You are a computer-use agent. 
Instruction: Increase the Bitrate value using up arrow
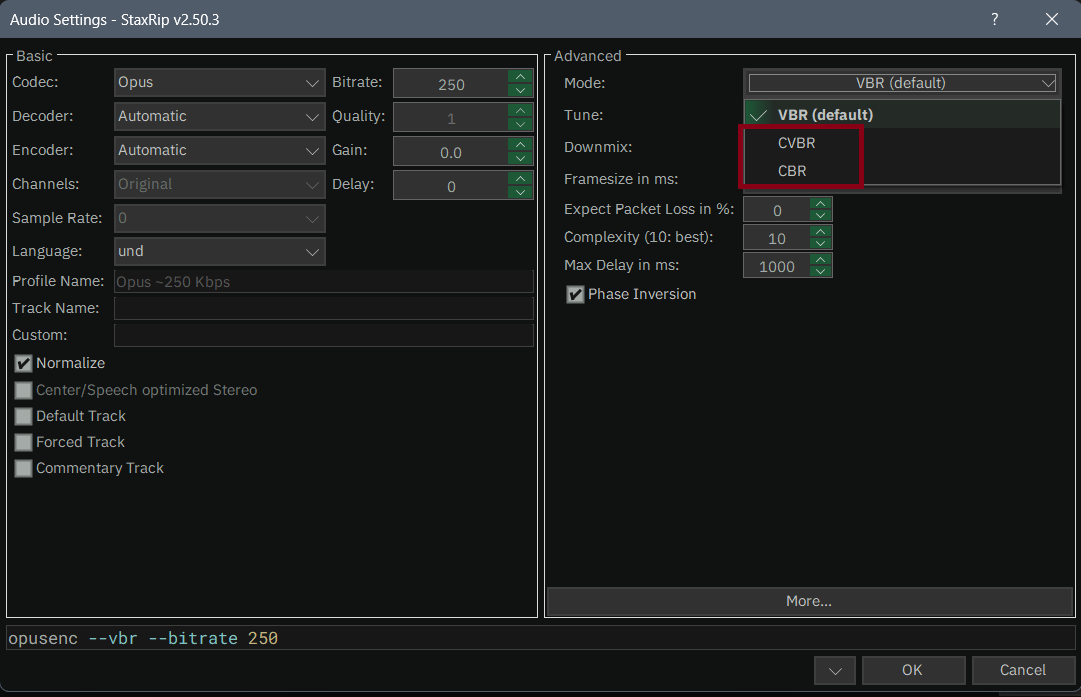click(521, 77)
